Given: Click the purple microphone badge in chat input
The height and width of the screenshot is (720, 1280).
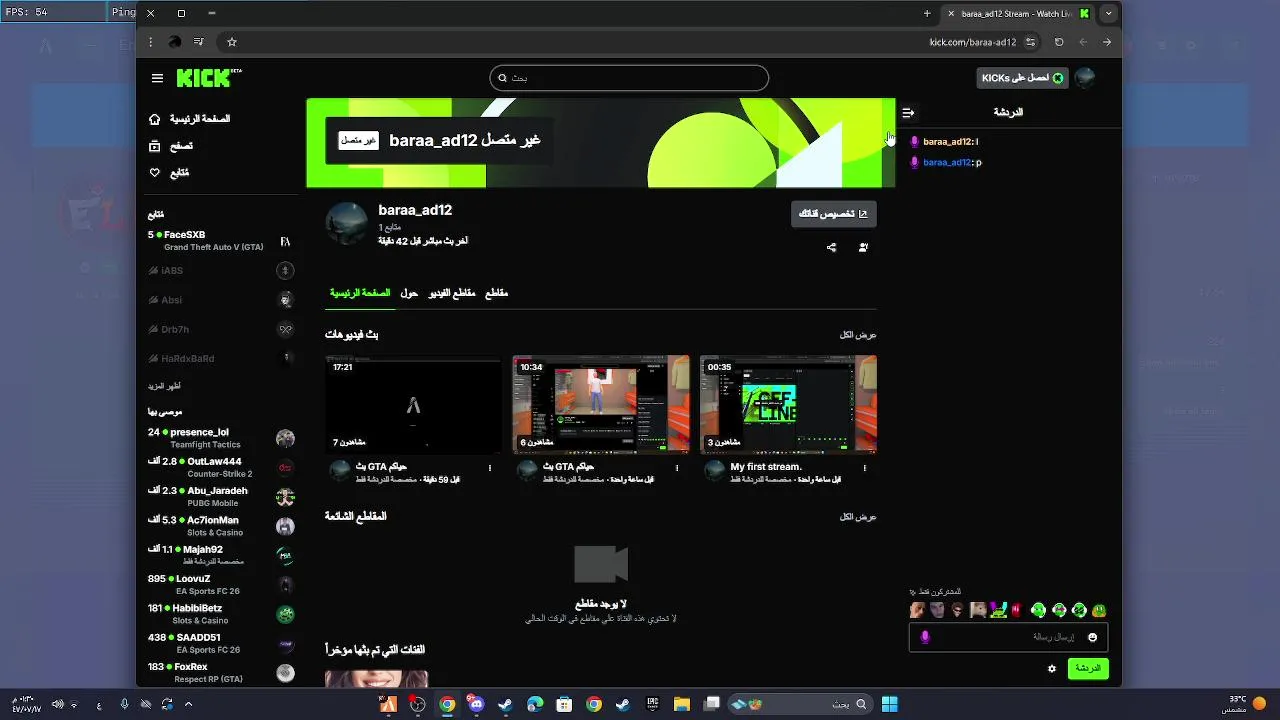Looking at the screenshot, I should click(x=925, y=637).
